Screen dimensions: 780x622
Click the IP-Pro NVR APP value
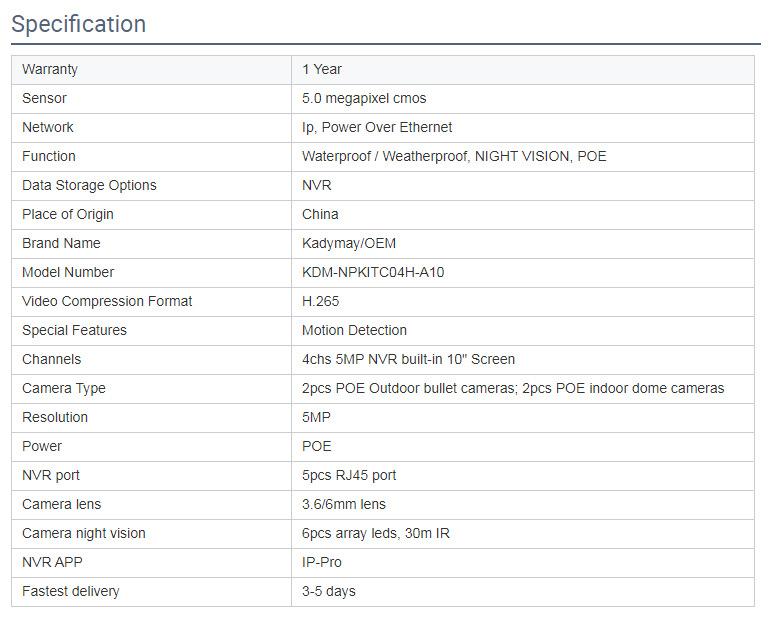point(322,563)
